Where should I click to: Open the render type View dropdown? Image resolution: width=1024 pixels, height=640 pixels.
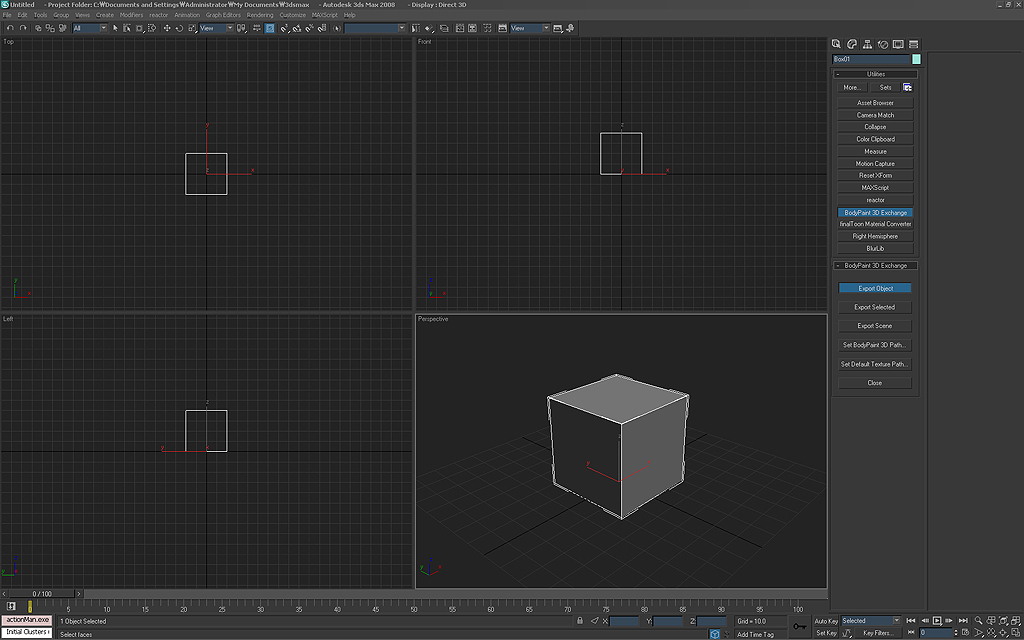click(530, 28)
